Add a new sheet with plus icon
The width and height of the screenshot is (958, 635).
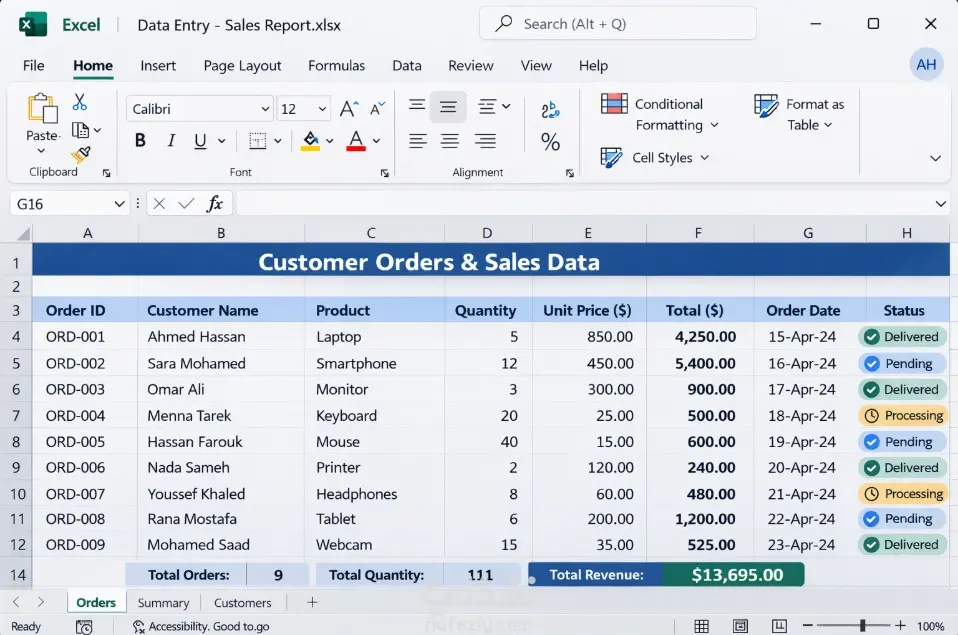point(312,602)
